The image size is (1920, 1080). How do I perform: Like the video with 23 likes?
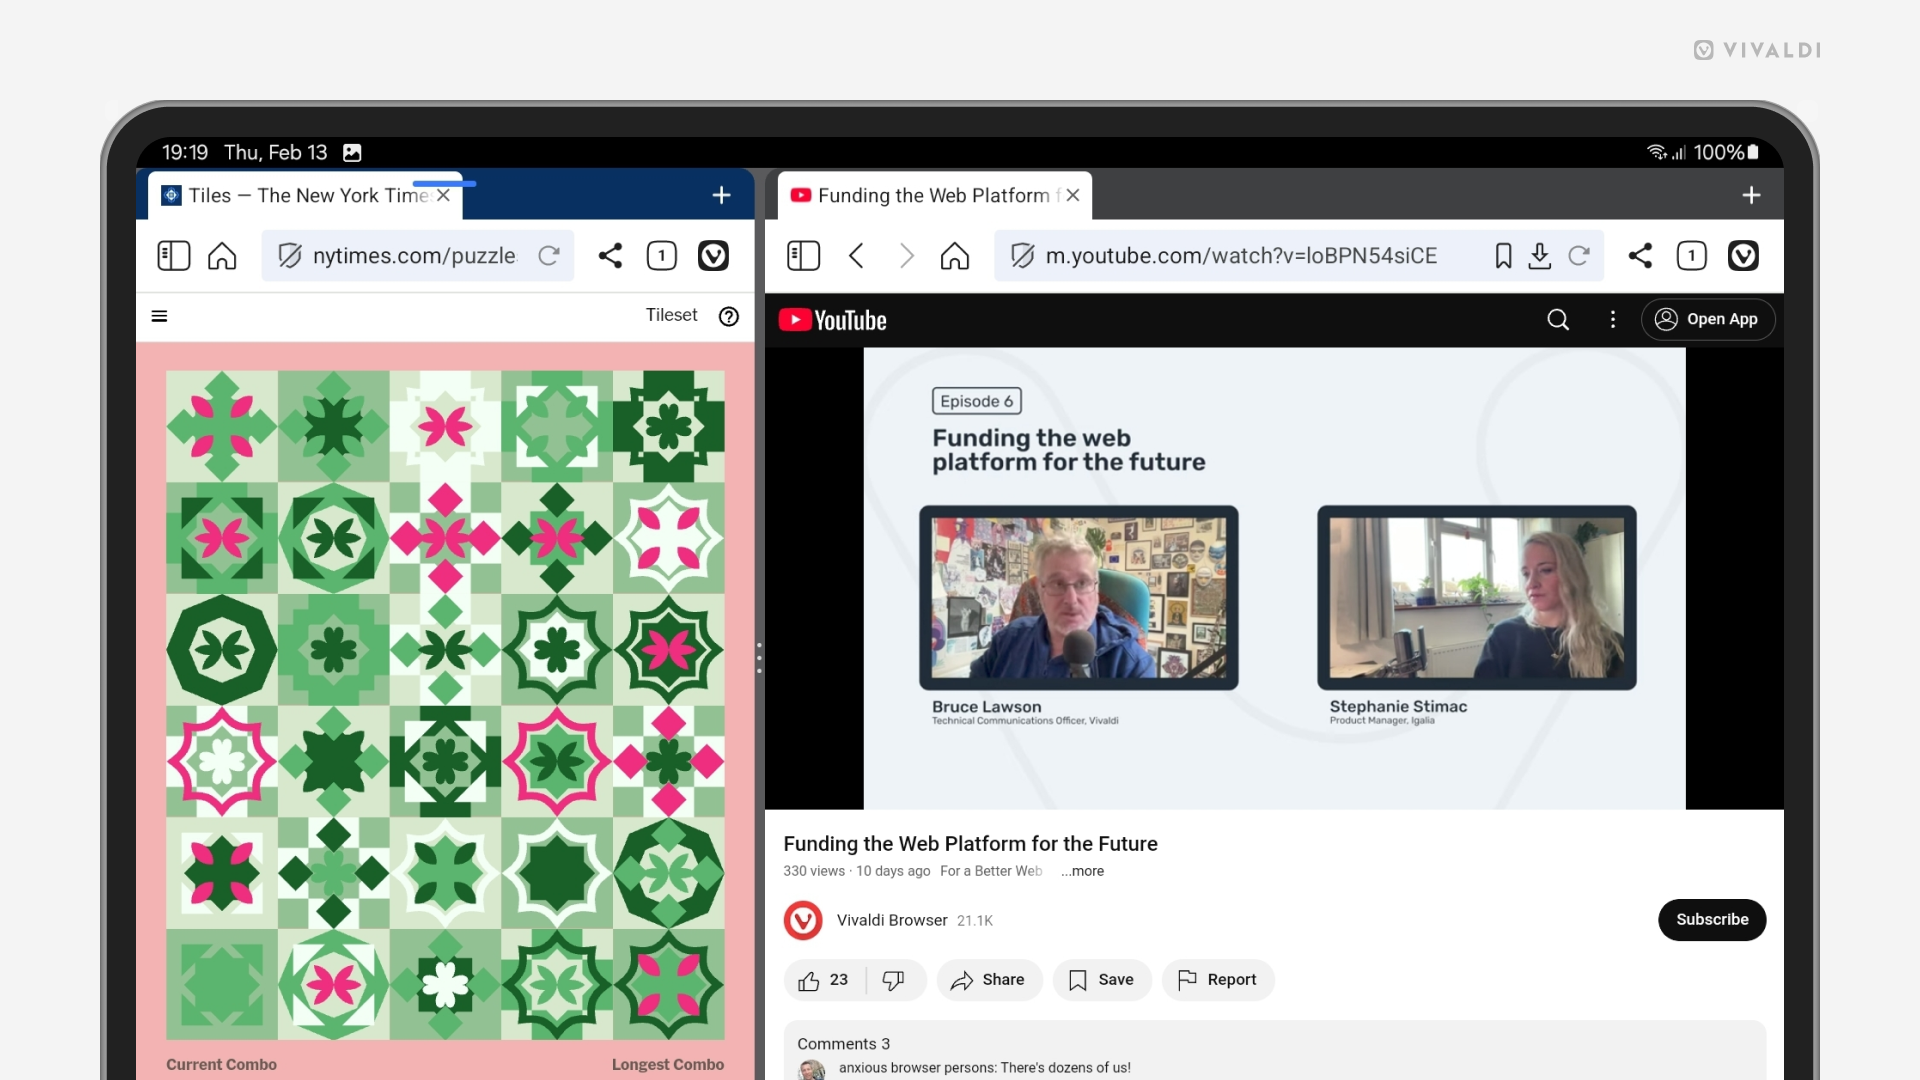pos(824,980)
